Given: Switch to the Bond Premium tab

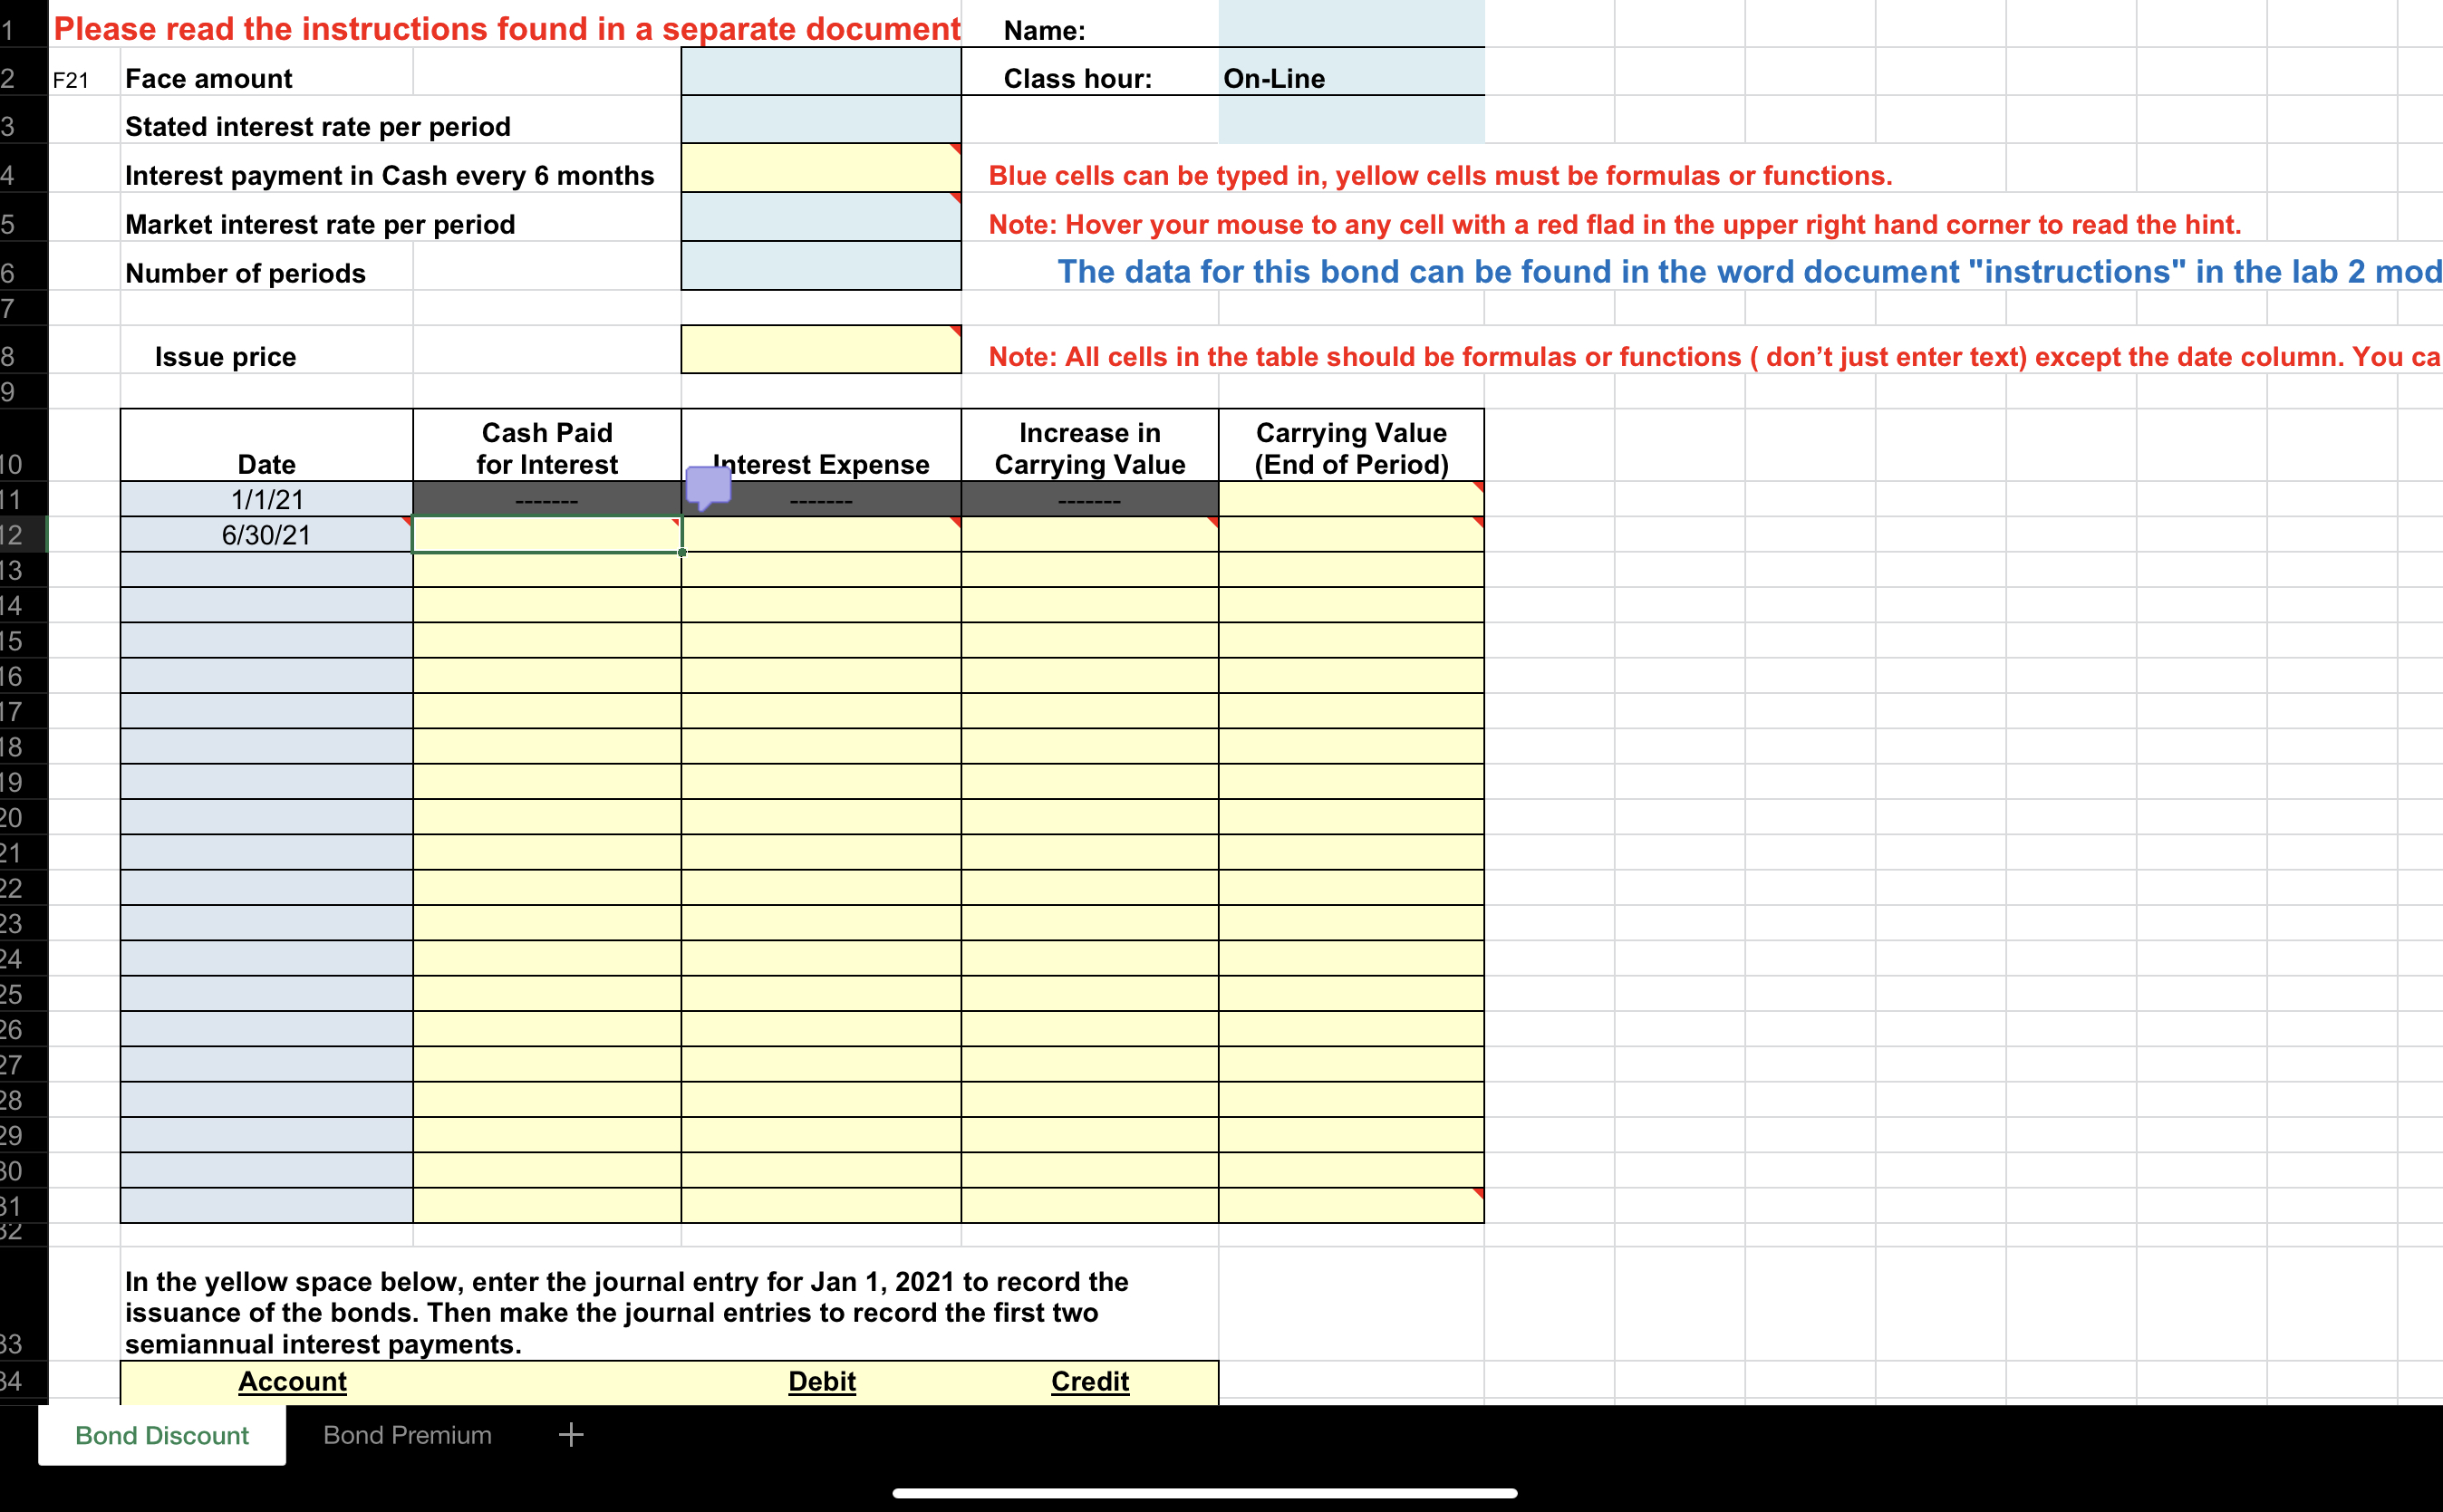Looking at the screenshot, I should coord(405,1434).
